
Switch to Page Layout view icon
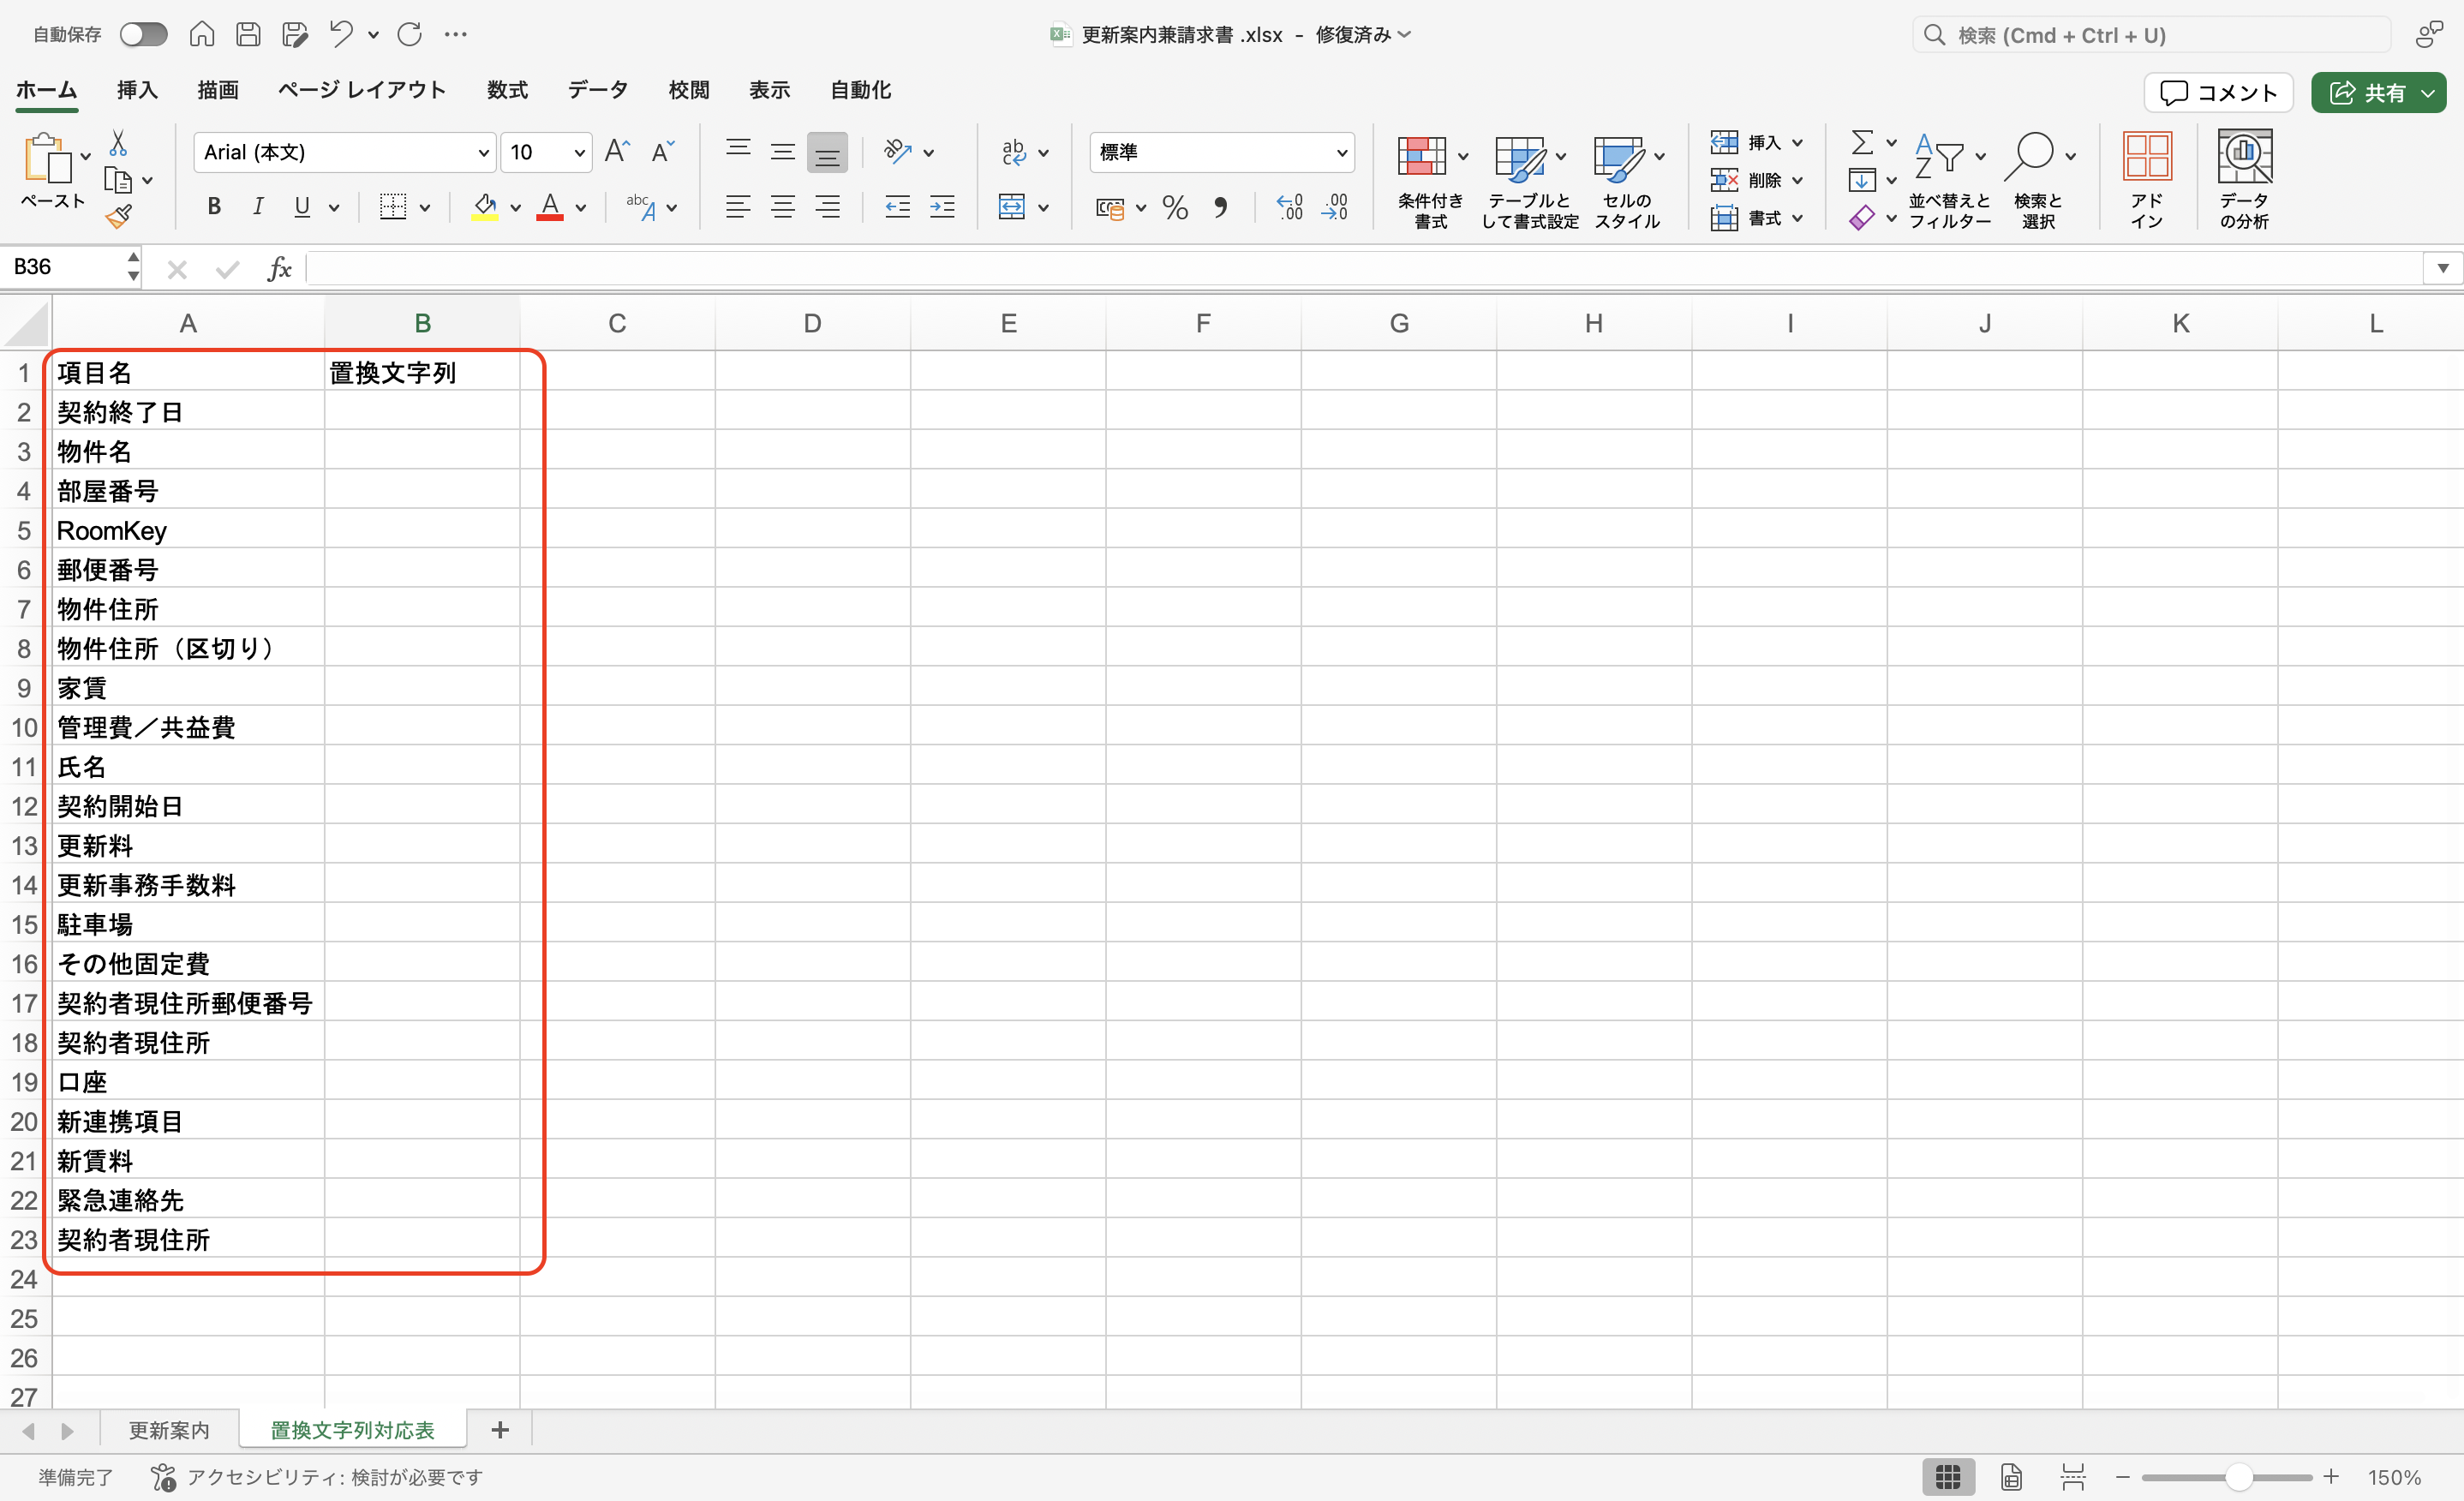tap(2011, 1477)
